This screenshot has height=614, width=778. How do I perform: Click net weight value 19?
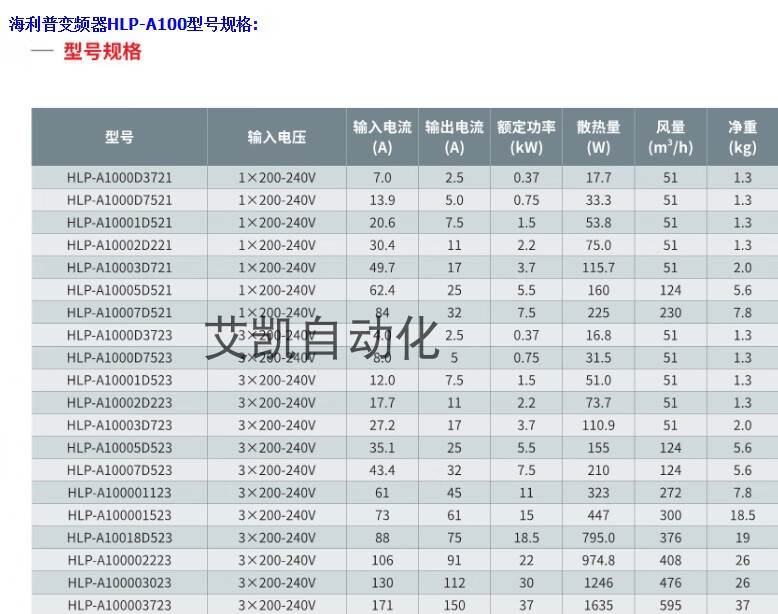(742, 538)
